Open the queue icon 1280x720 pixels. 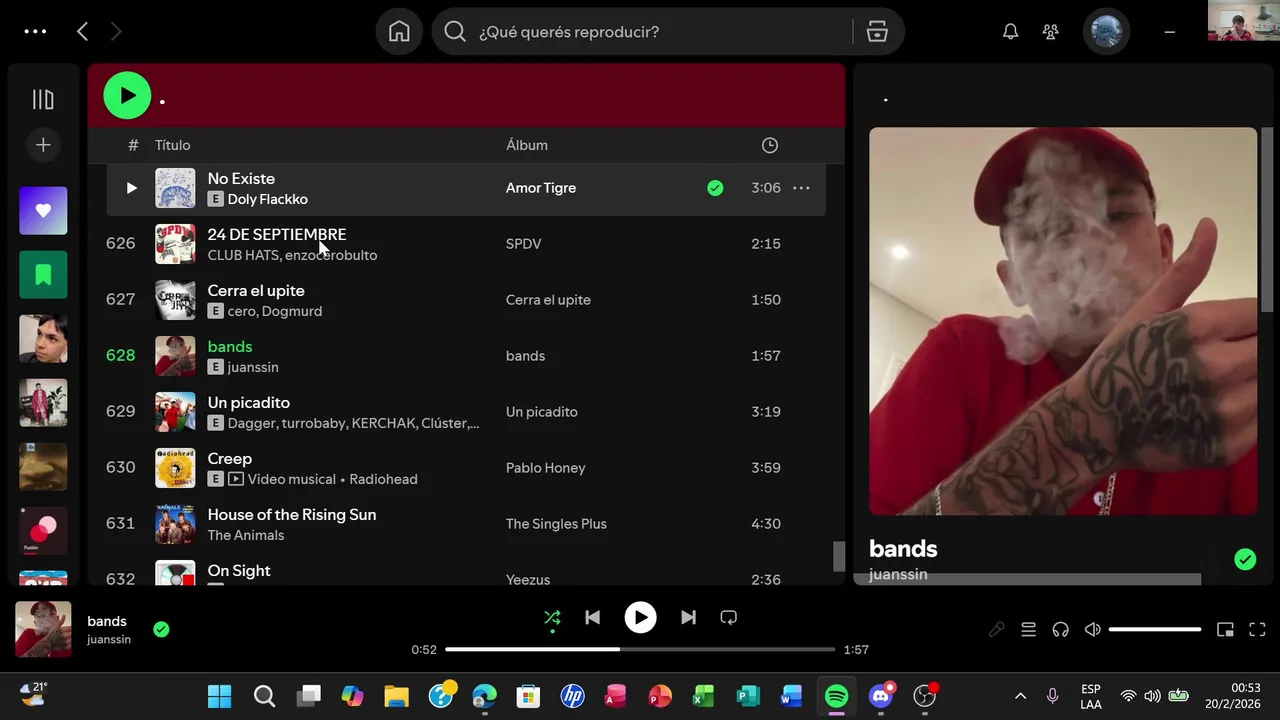click(x=1028, y=629)
